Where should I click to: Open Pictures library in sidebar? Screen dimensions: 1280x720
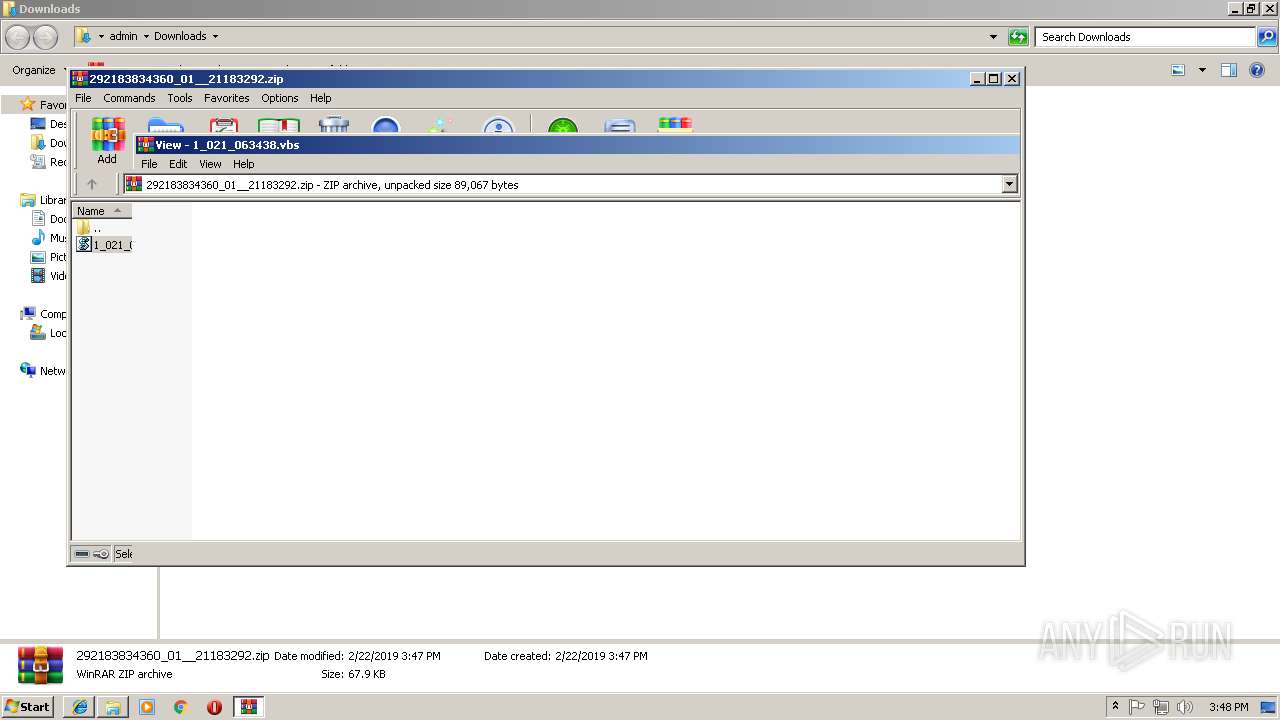pyautogui.click(x=49, y=257)
